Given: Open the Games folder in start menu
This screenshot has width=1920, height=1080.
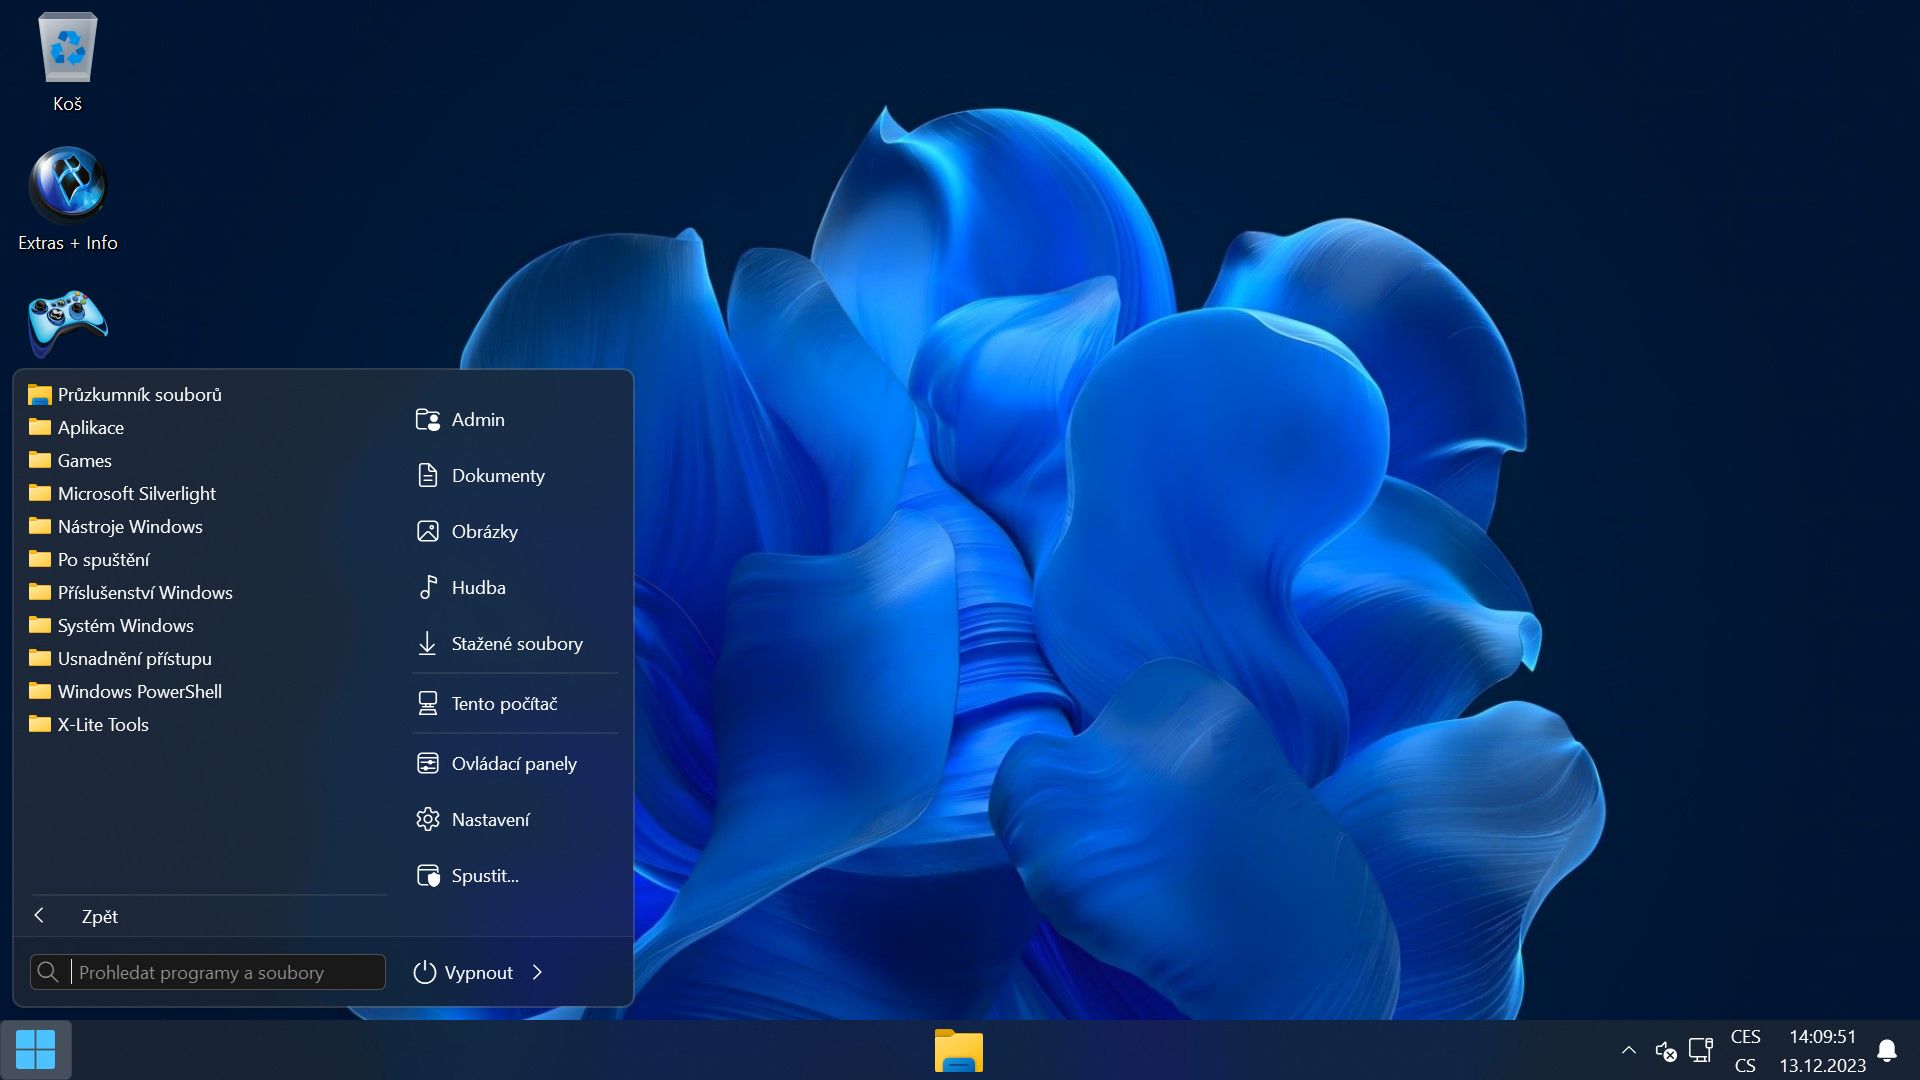Looking at the screenshot, I should pos(84,460).
